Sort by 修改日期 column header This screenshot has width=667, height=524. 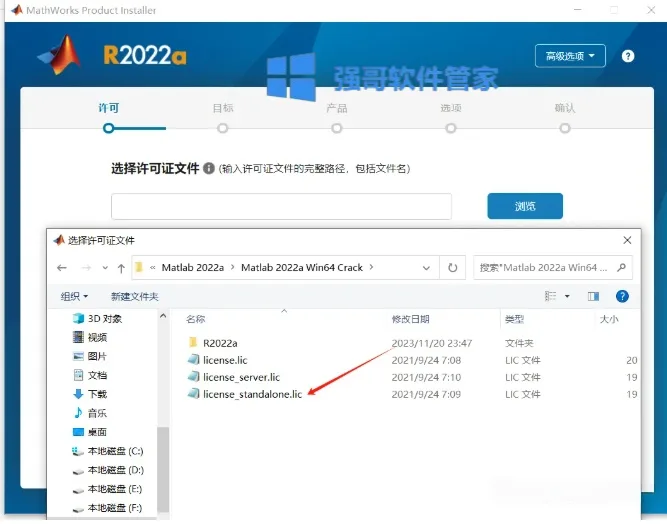pos(410,319)
